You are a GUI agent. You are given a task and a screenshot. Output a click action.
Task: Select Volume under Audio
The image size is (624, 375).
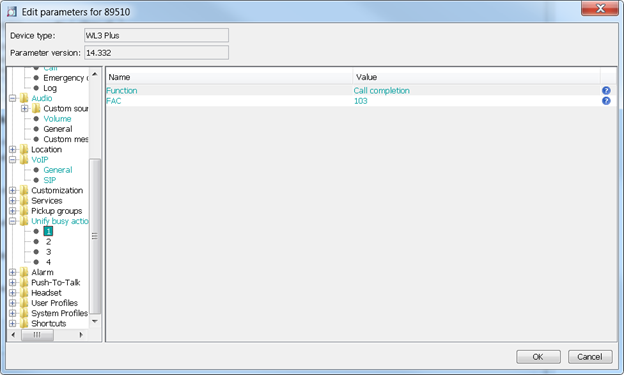[57, 119]
